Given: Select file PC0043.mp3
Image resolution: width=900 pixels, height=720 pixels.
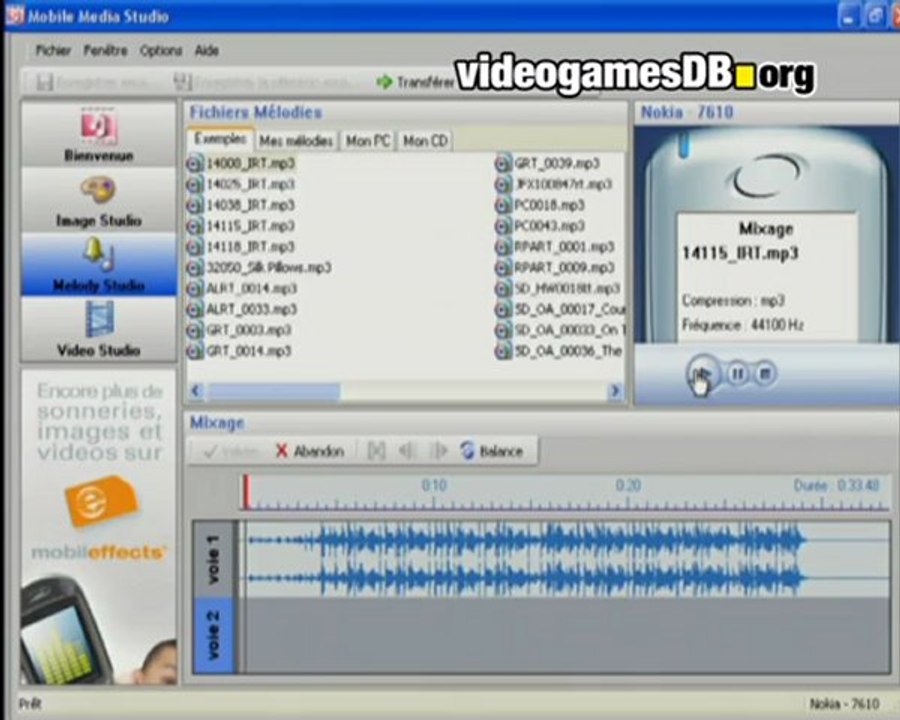Looking at the screenshot, I should coord(549,226).
